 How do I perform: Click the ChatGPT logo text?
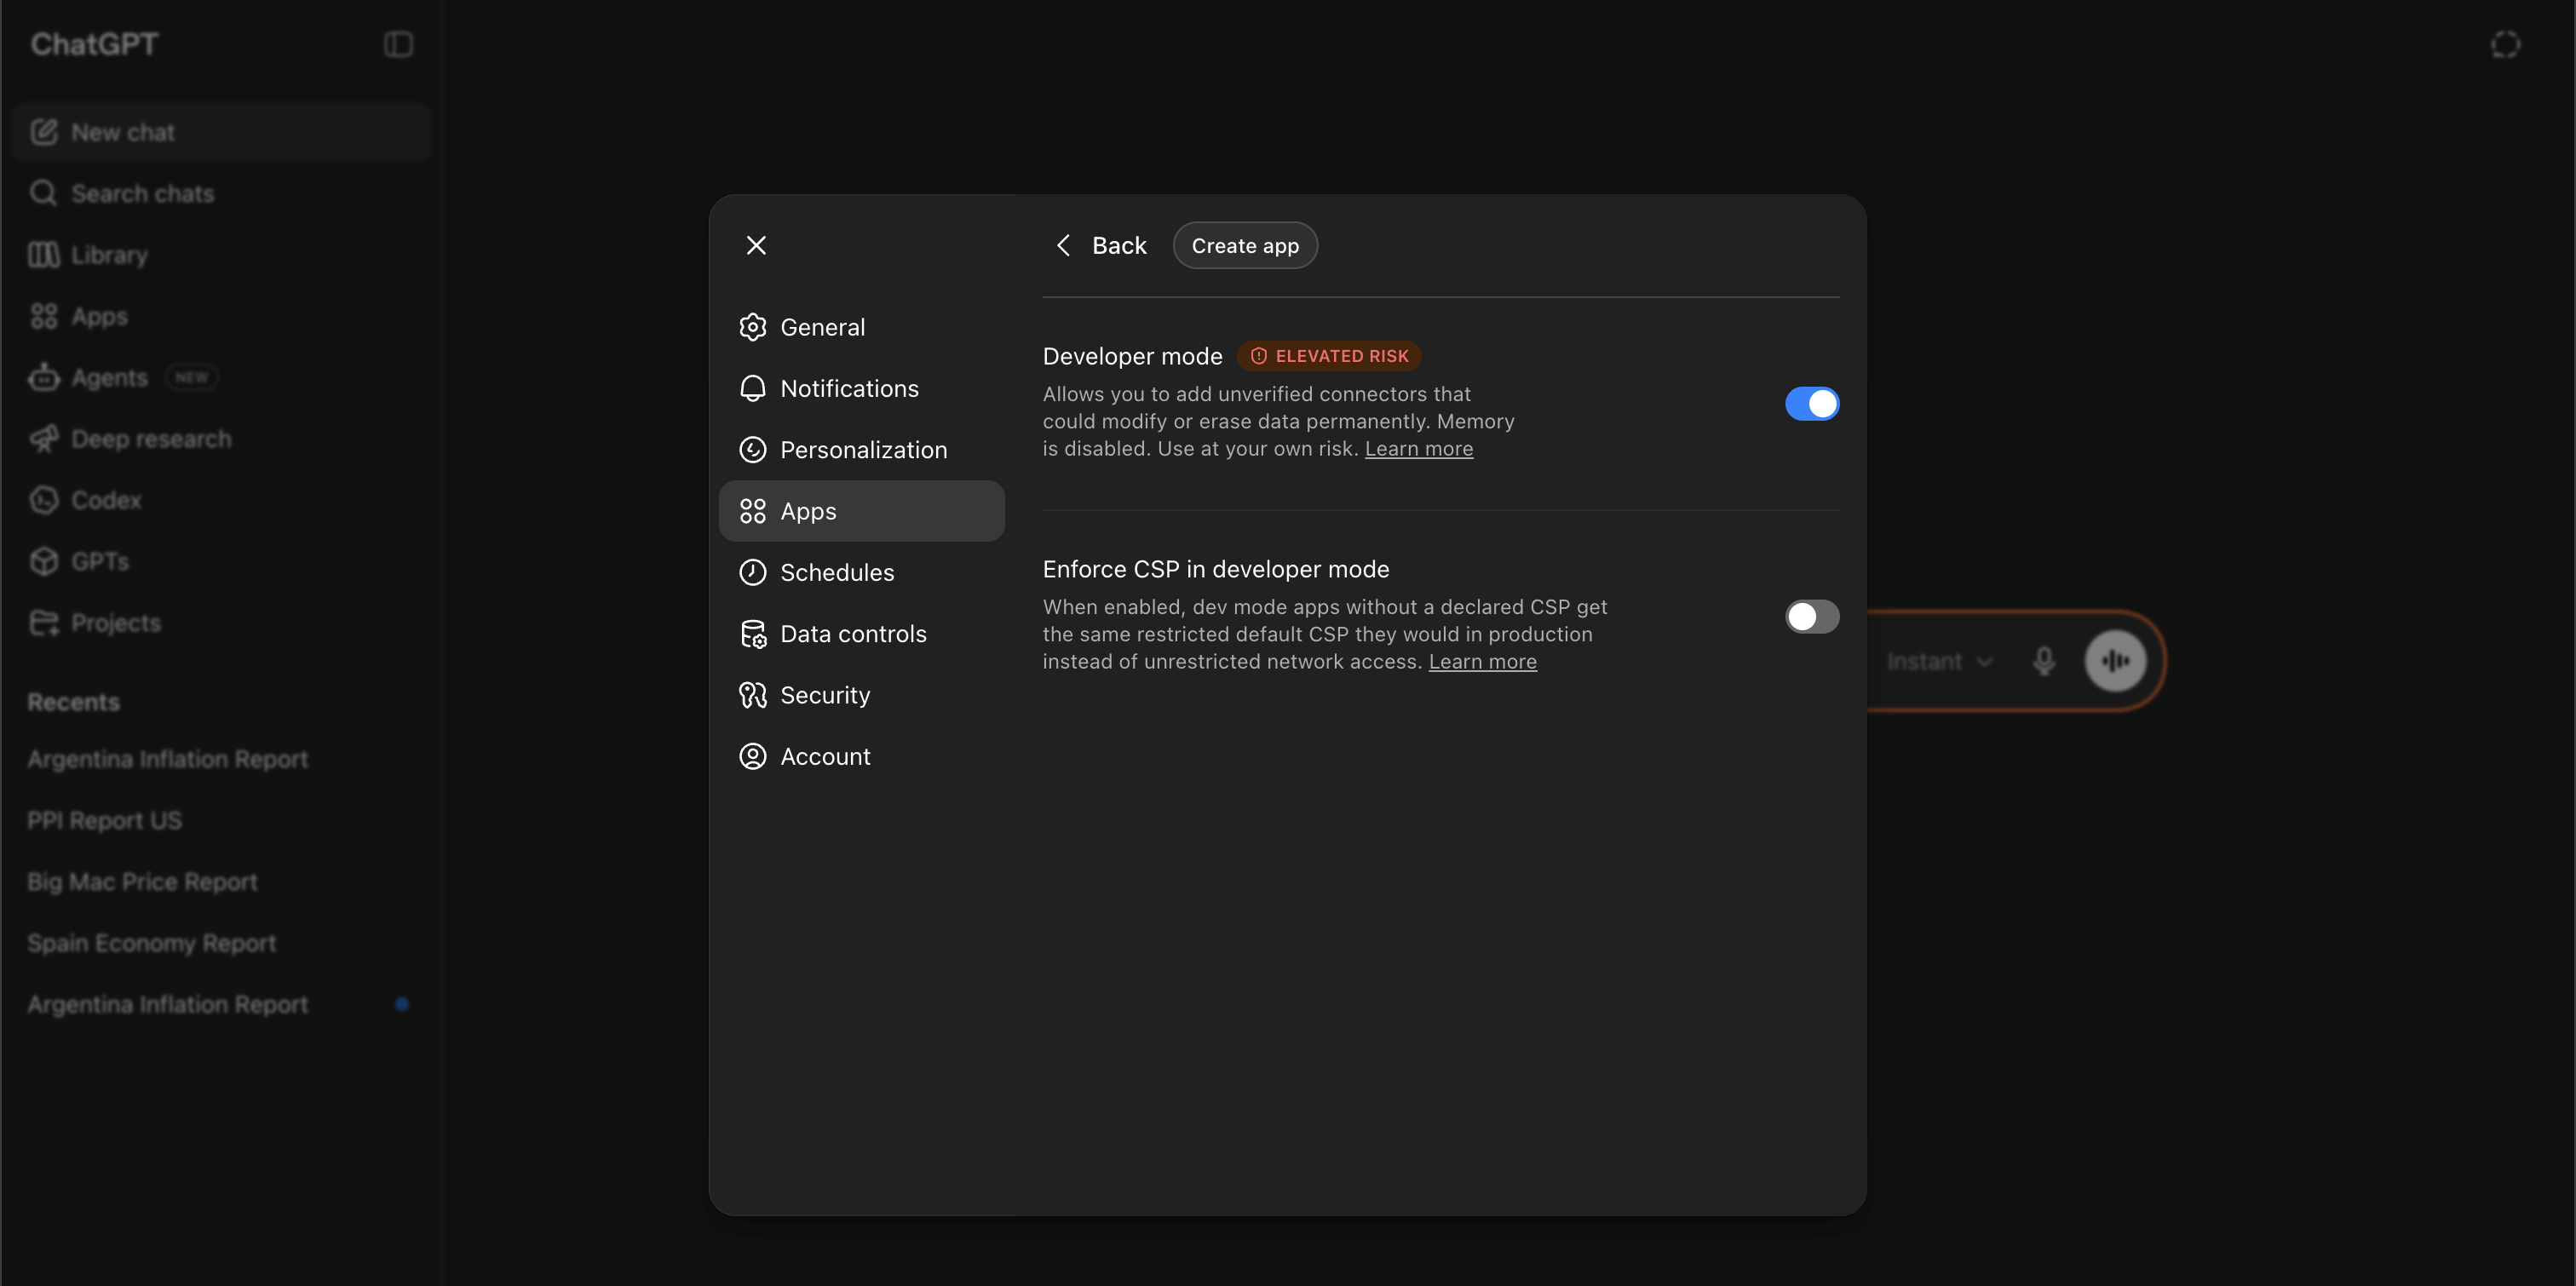(94, 44)
